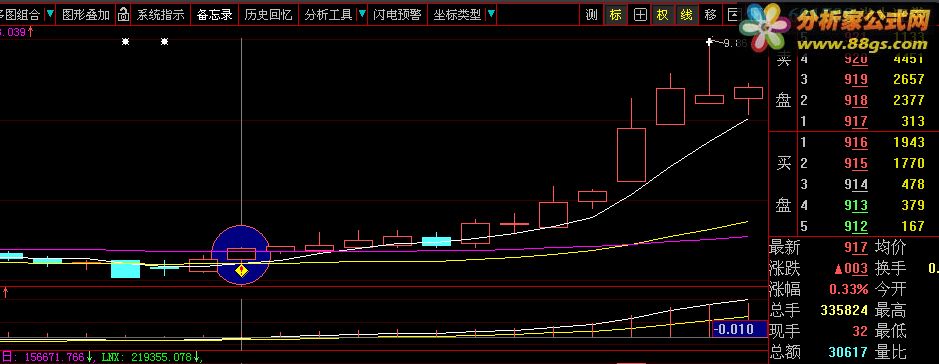Click the 系统指示 button

(x=160, y=15)
